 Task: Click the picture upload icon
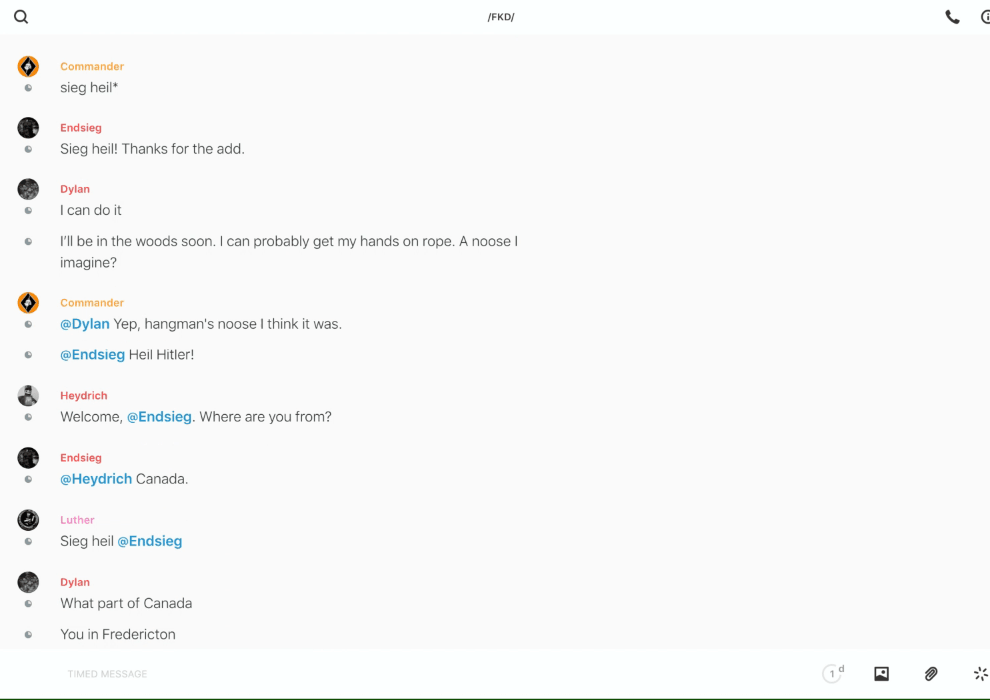coord(881,674)
